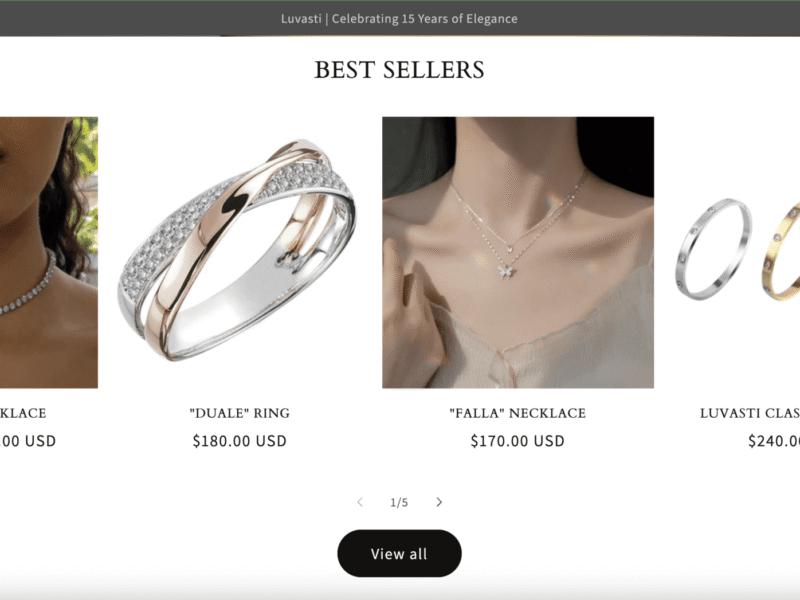Open the Luvasti Classic bangles image

pos(737,252)
